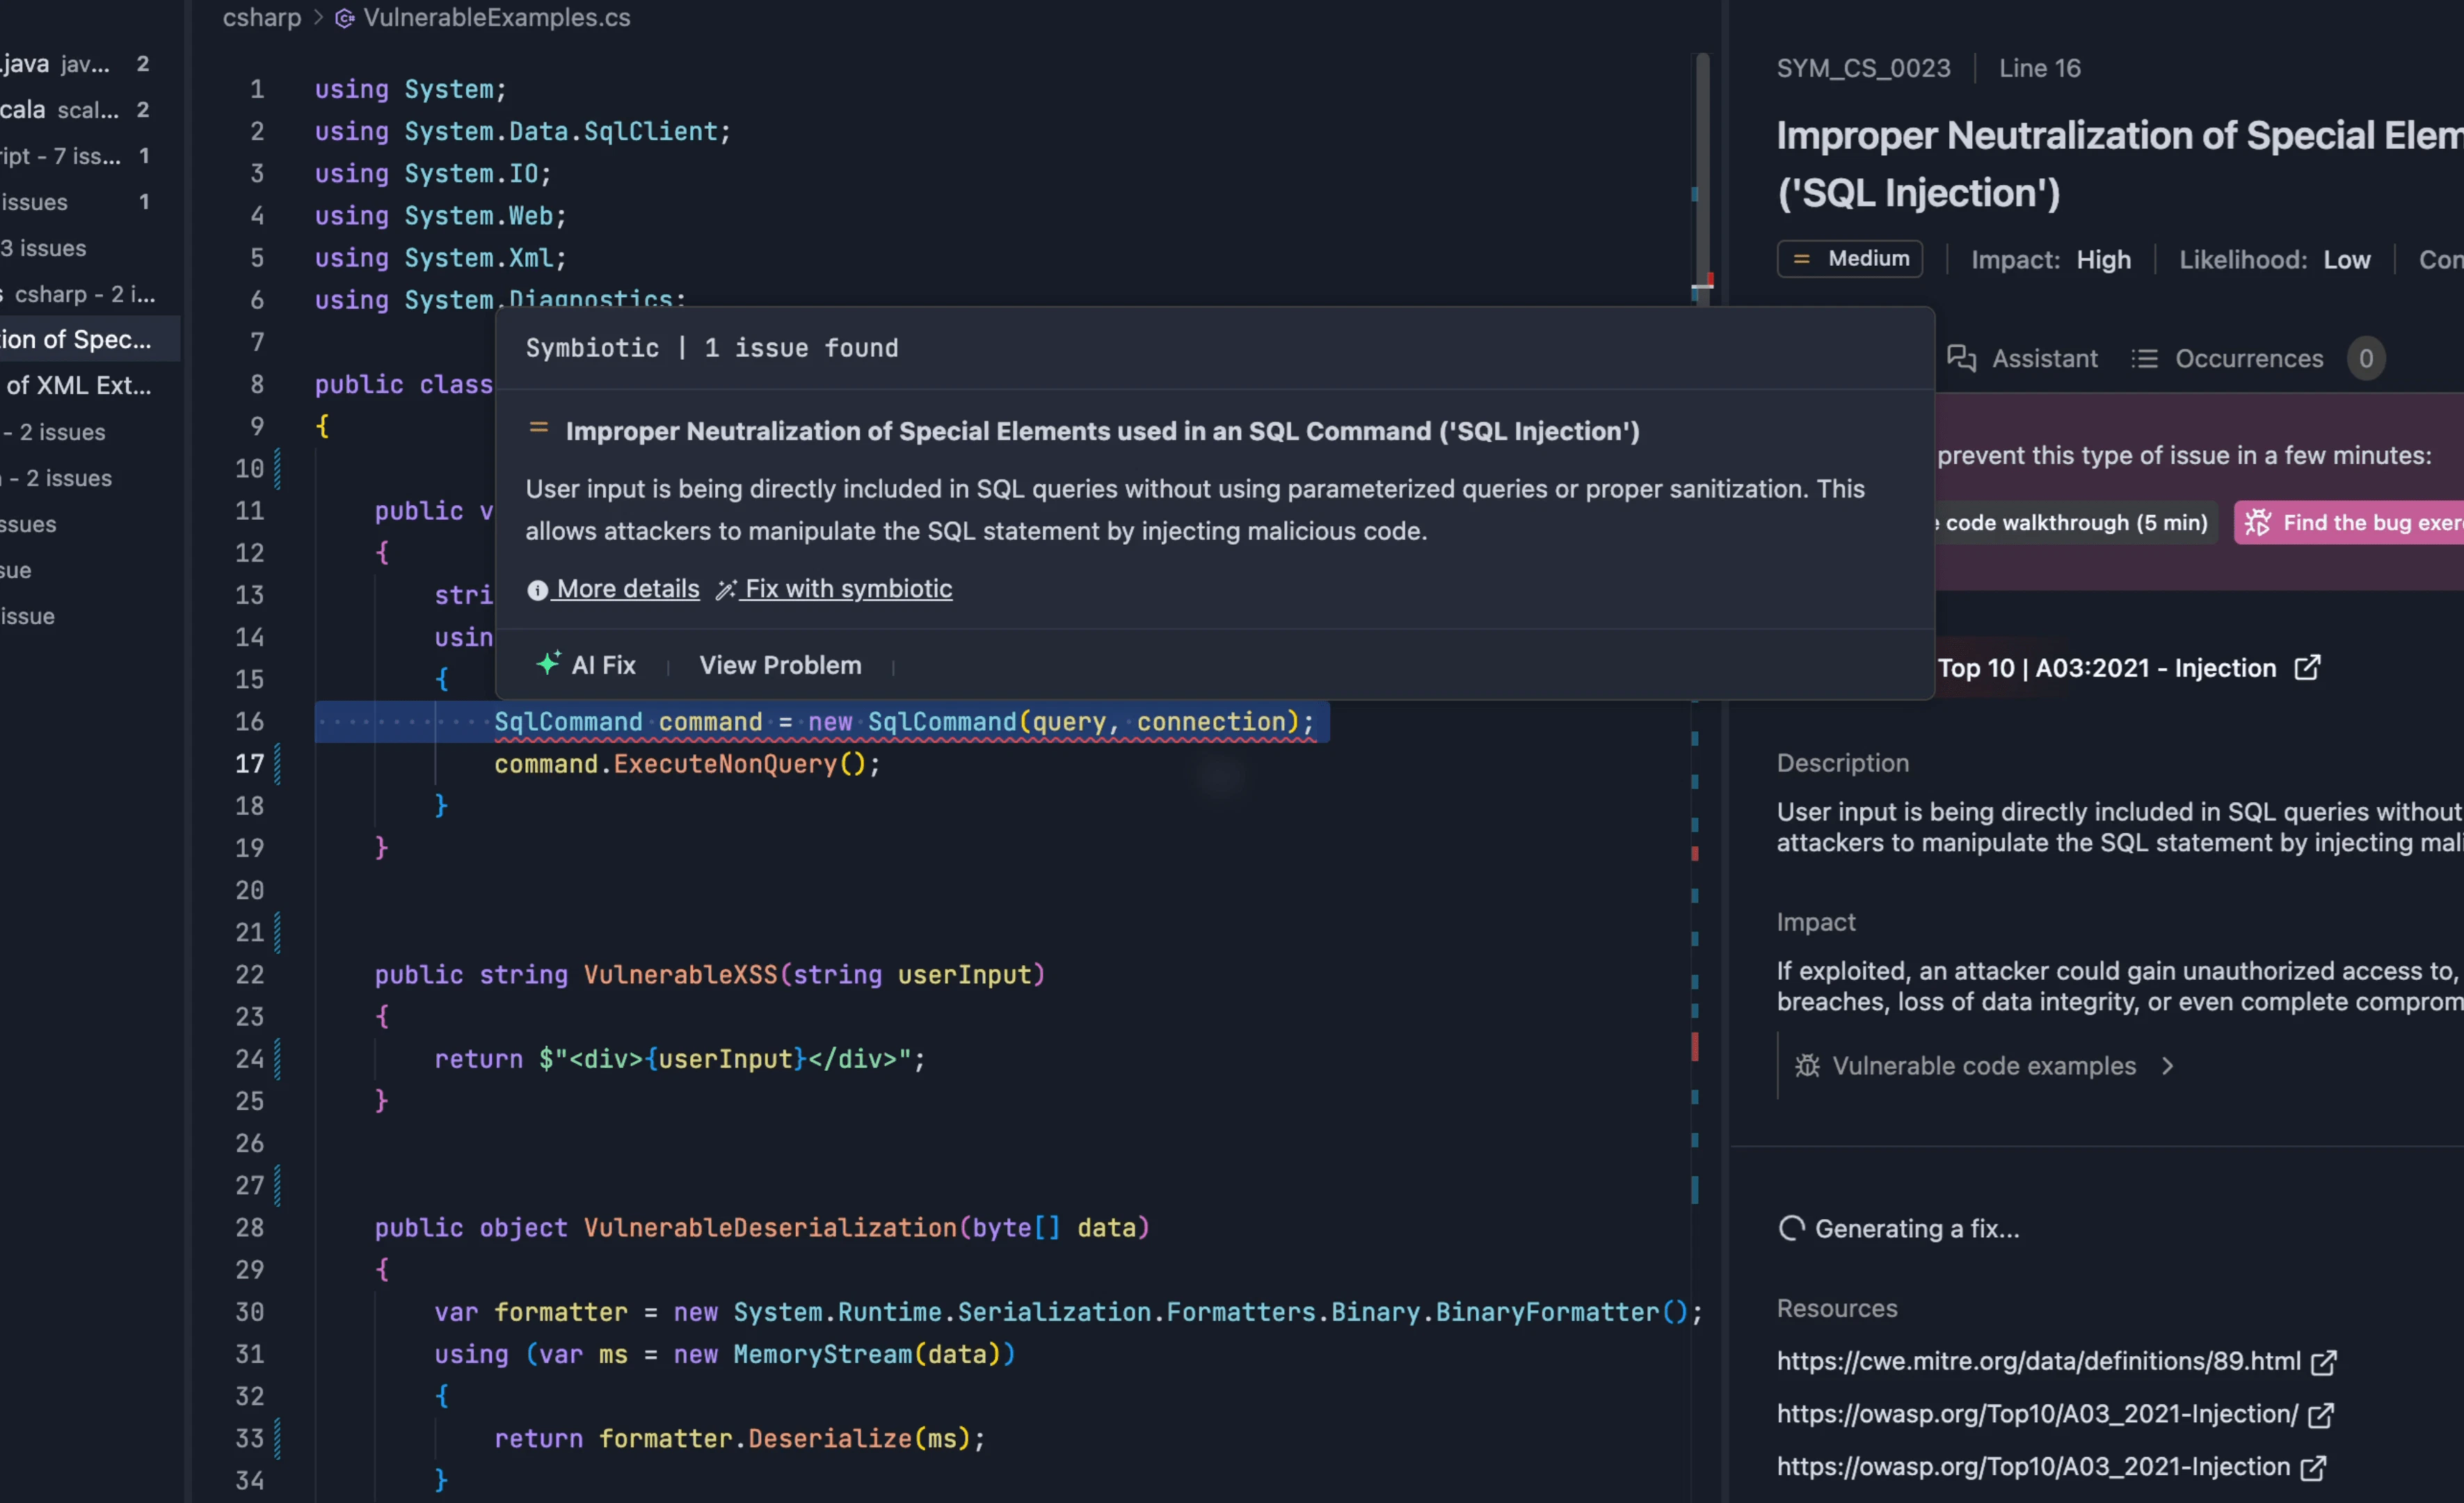Click external icon beside last owasp link

coord(2312,1468)
